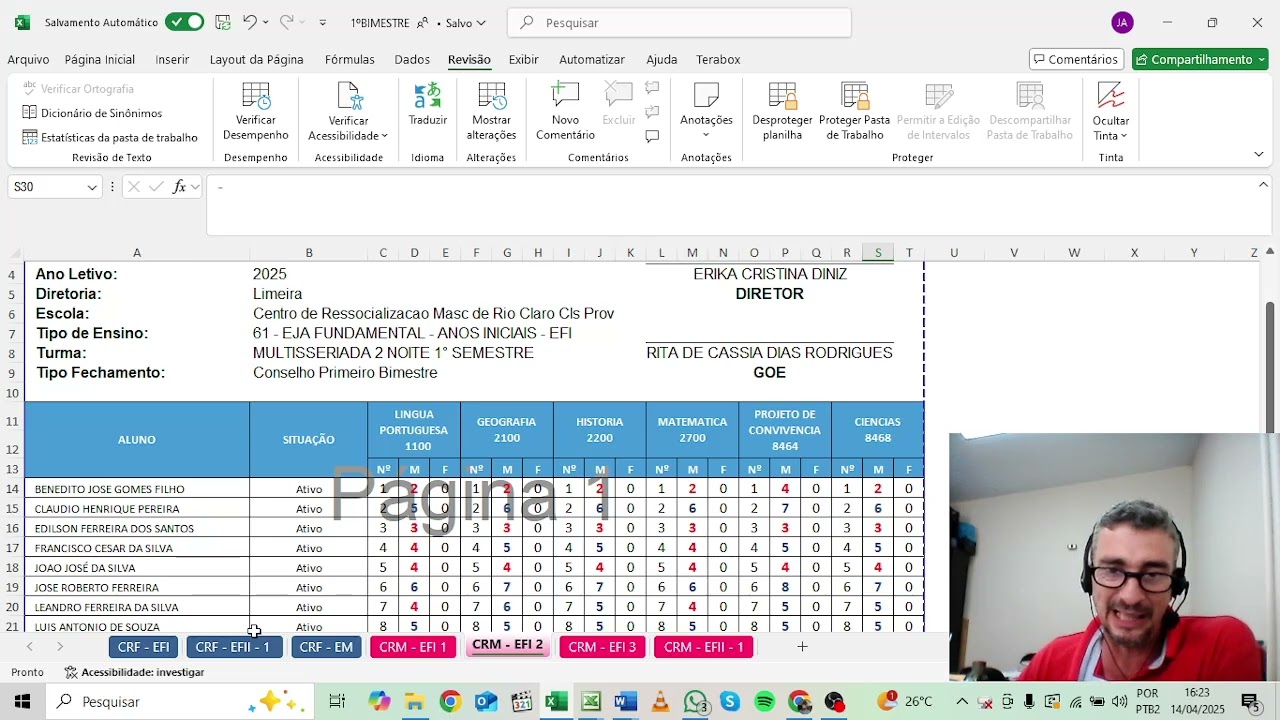The image size is (1280, 720).
Task: Open the Comentários pane button
Action: pyautogui.click(x=1076, y=60)
